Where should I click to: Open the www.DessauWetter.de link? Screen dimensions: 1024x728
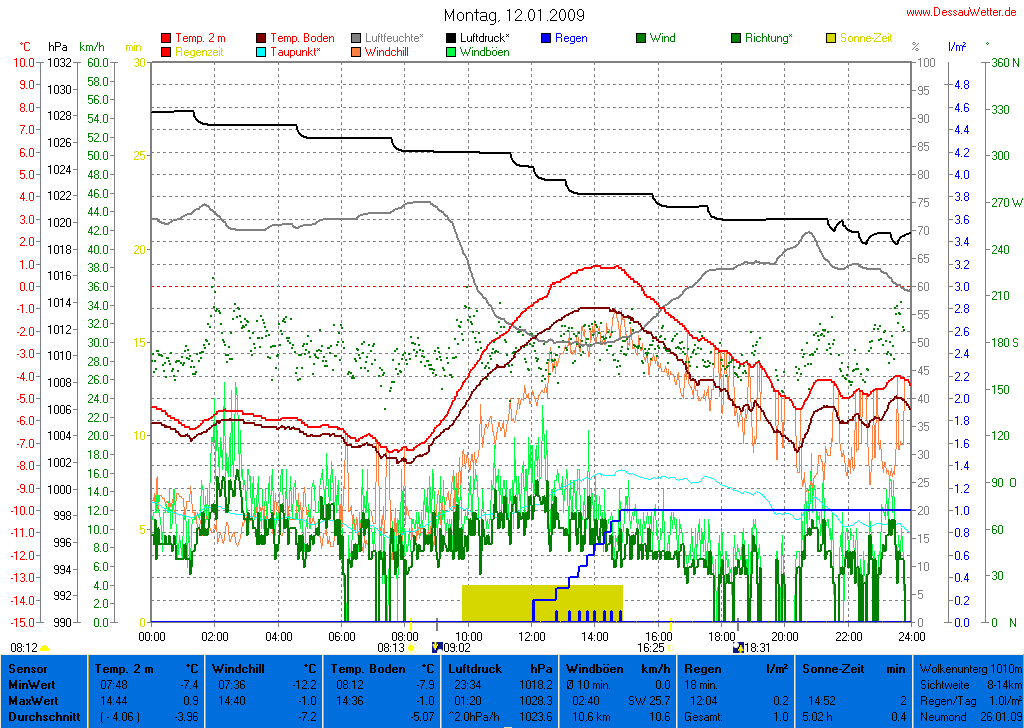tap(963, 12)
